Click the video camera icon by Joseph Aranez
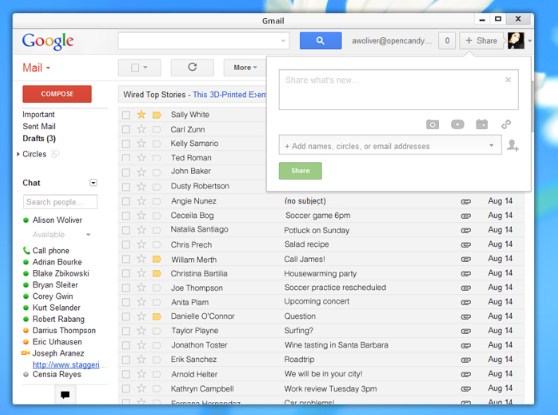The height and width of the screenshot is (415, 558). [25, 353]
